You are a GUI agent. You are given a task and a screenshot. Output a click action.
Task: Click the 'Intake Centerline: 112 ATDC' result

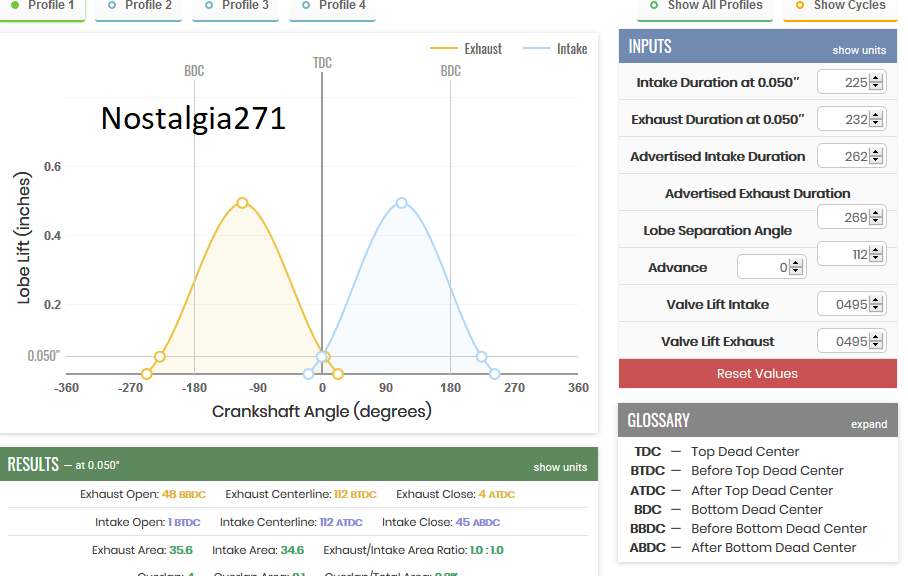click(291, 522)
